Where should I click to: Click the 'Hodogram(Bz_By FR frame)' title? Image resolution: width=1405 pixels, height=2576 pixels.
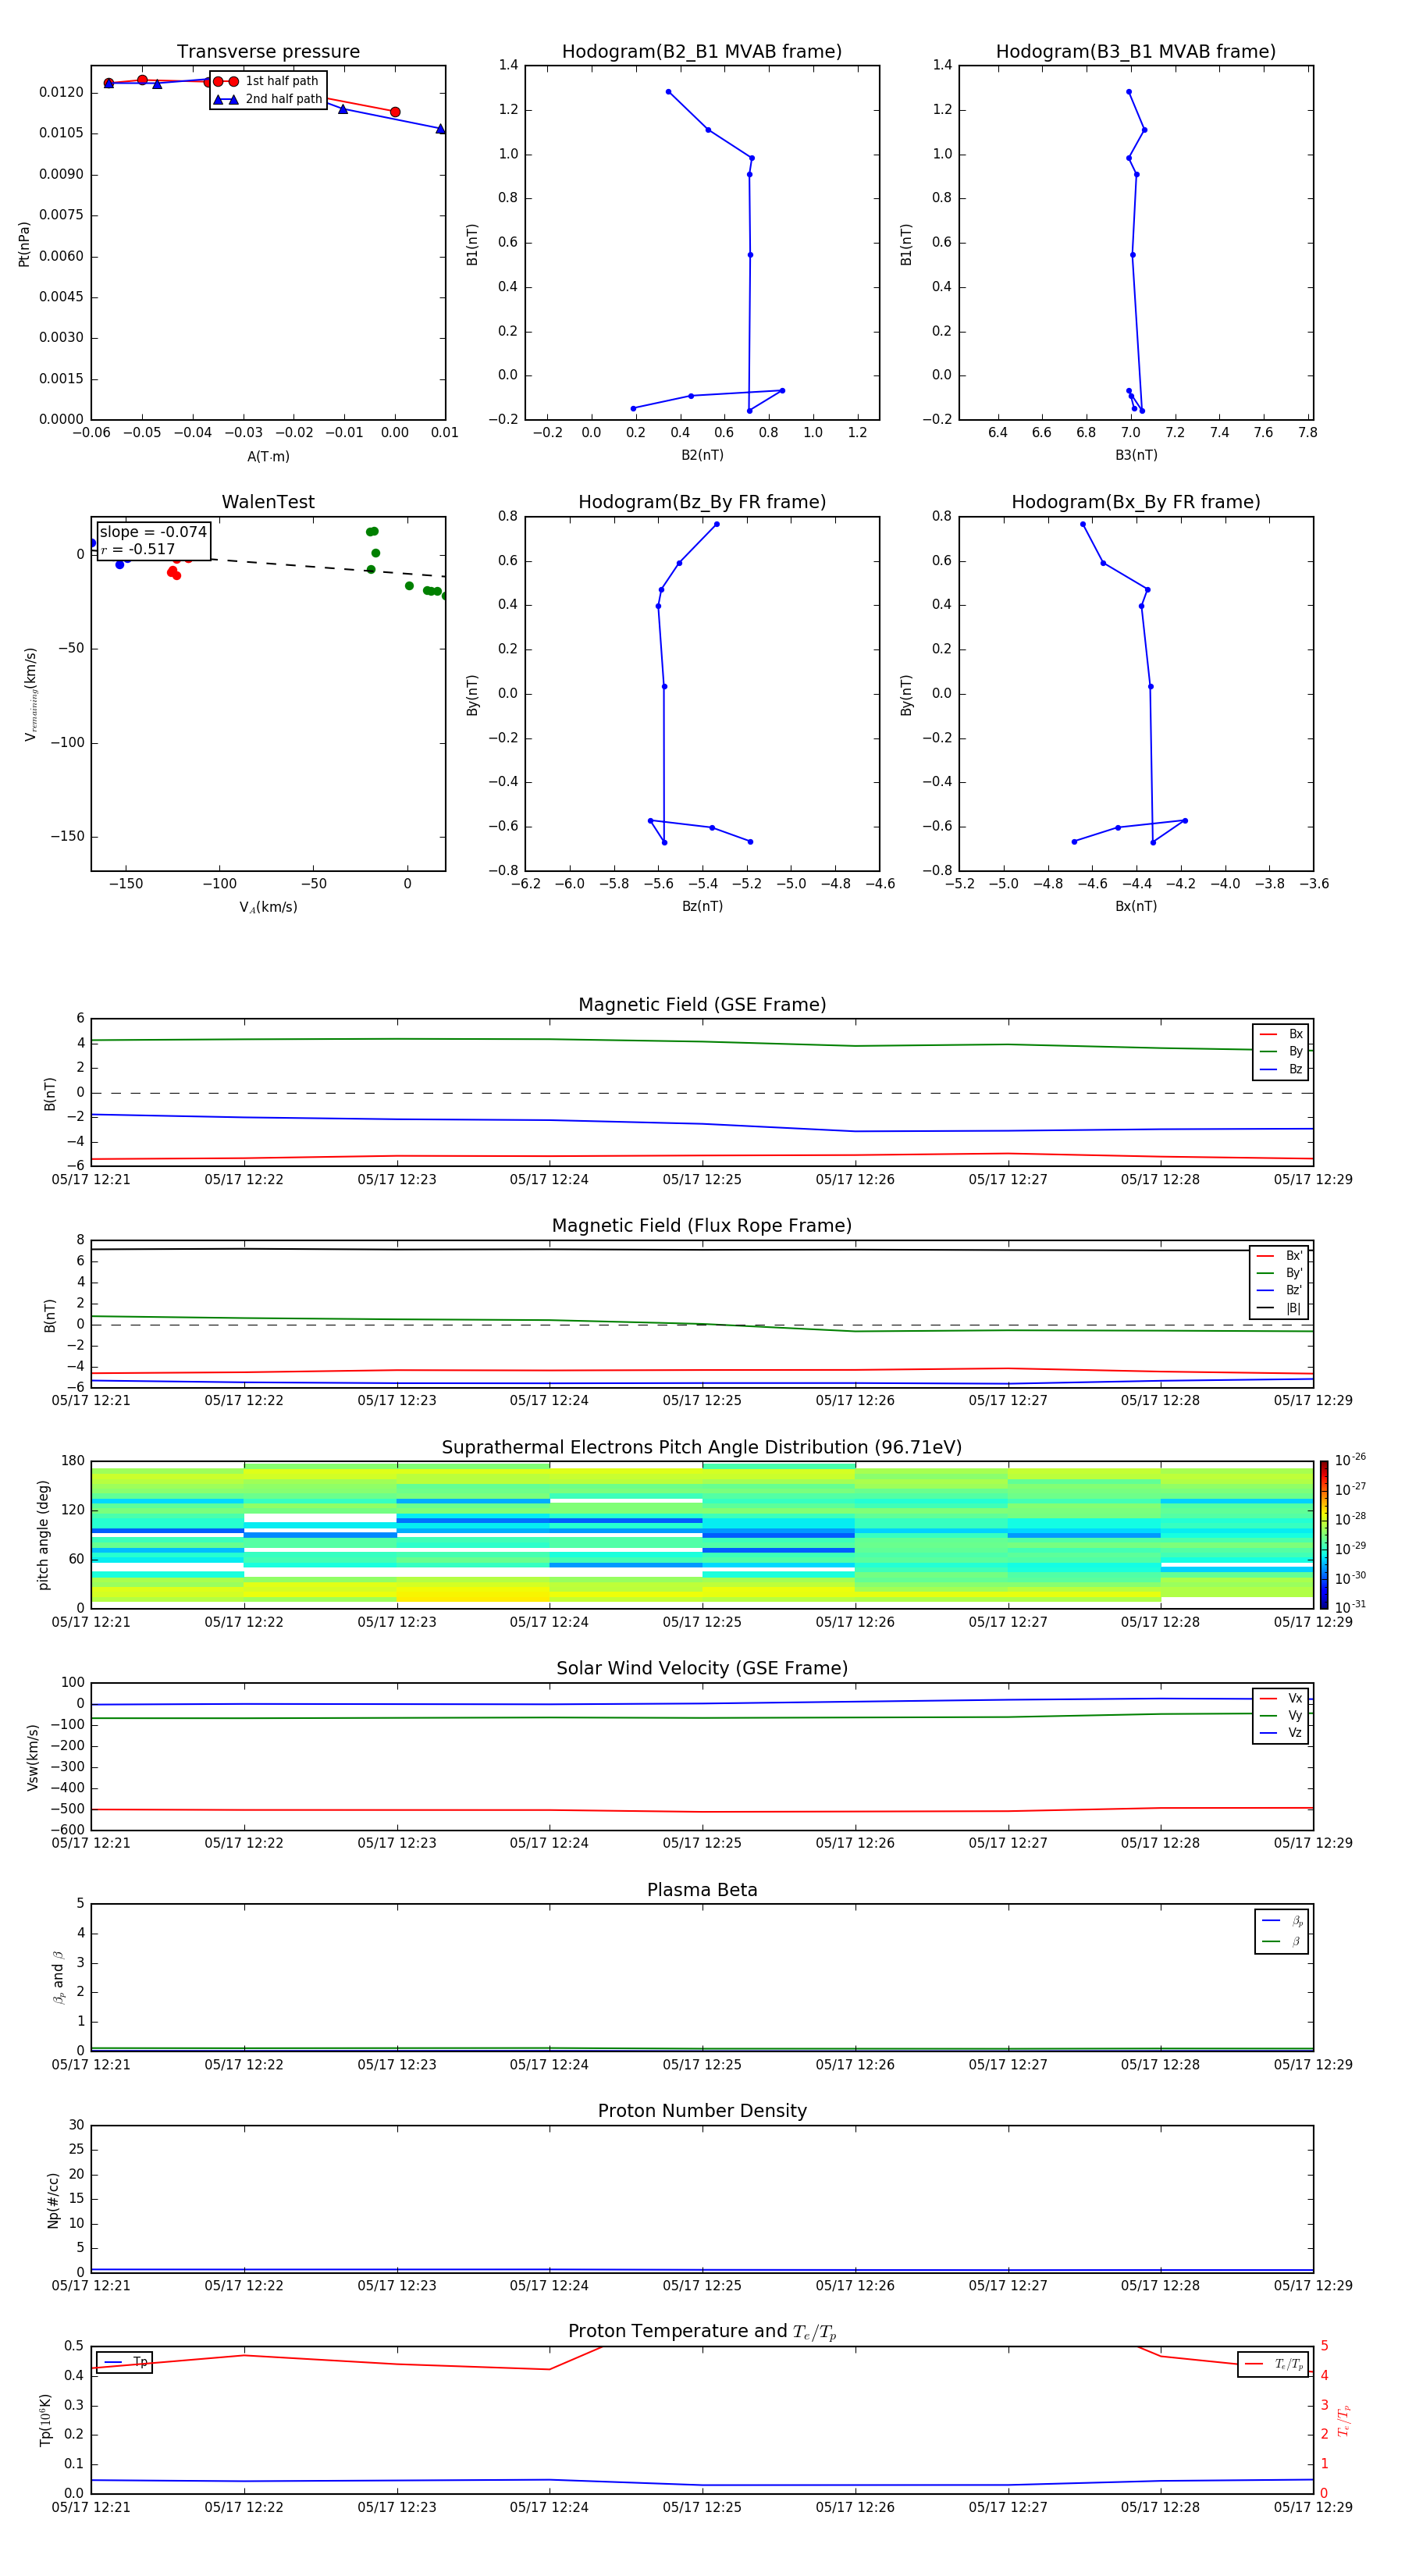pyautogui.click(x=702, y=502)
